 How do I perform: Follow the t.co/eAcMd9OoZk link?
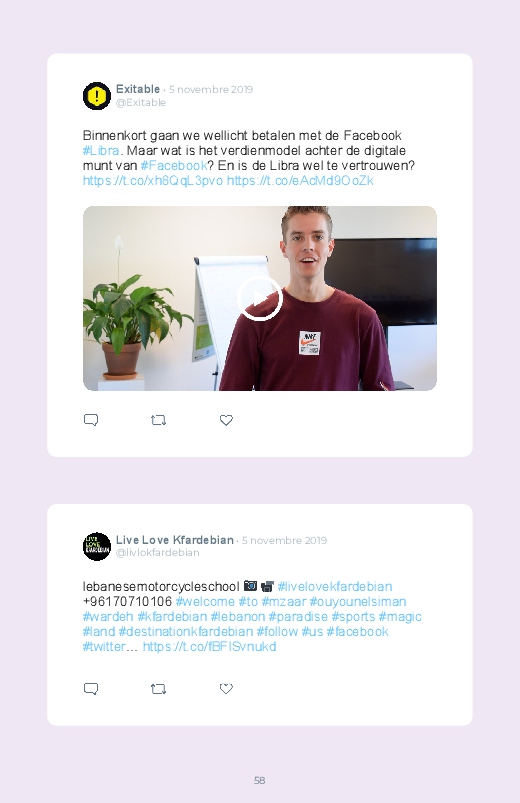[x=300, y=180]
